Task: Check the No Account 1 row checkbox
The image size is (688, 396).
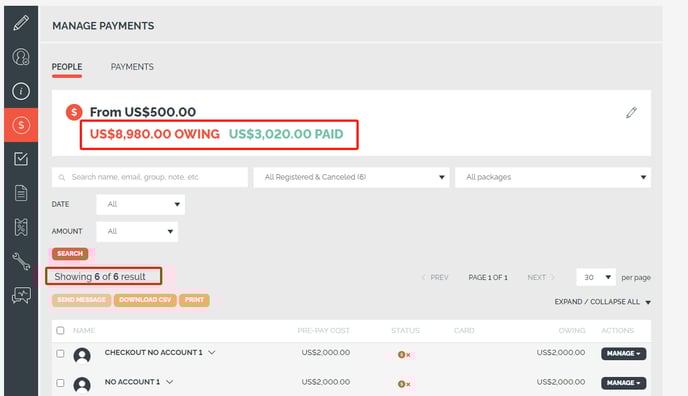Action: pos(61,383)
